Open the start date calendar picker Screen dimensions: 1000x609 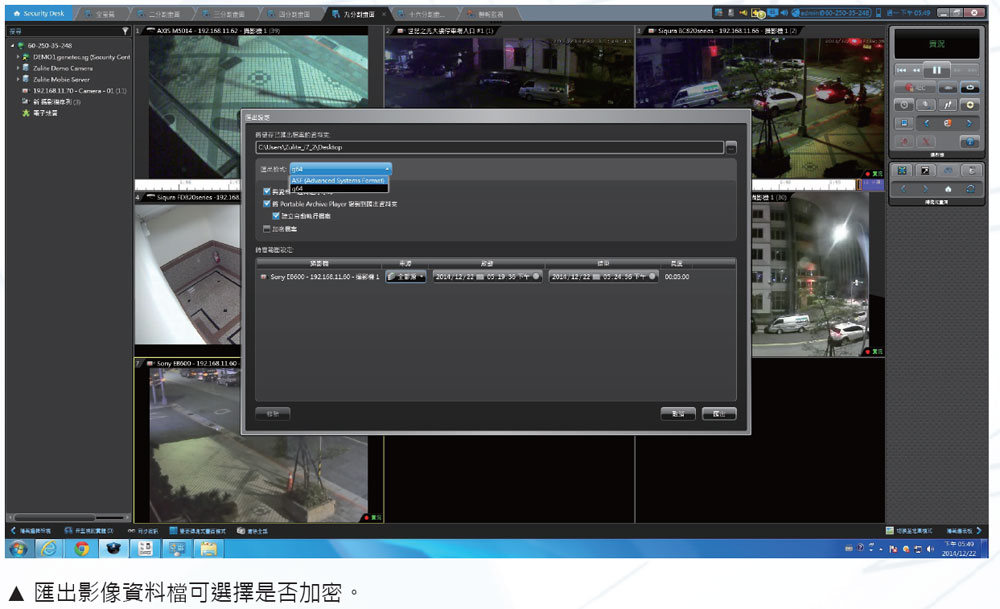pyautogui.click(x=480, y=277)
